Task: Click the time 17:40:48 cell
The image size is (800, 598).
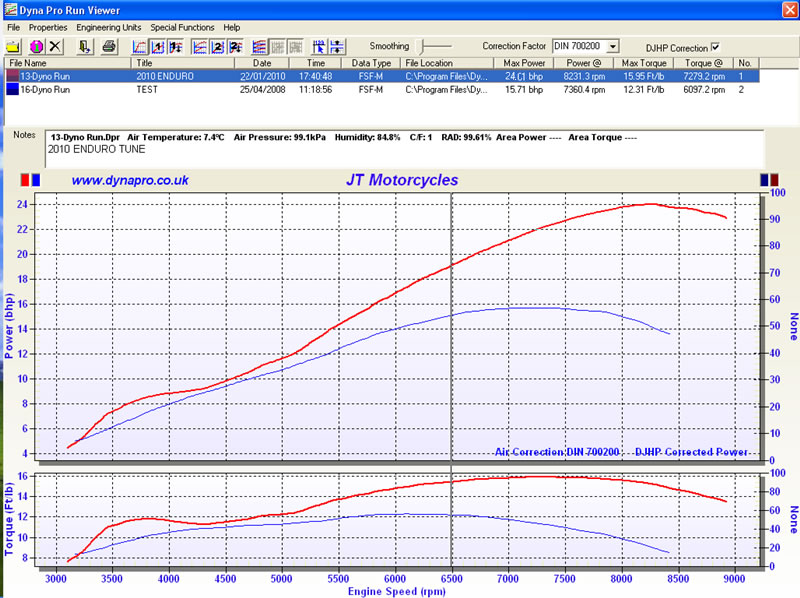Action: point(315,76)
